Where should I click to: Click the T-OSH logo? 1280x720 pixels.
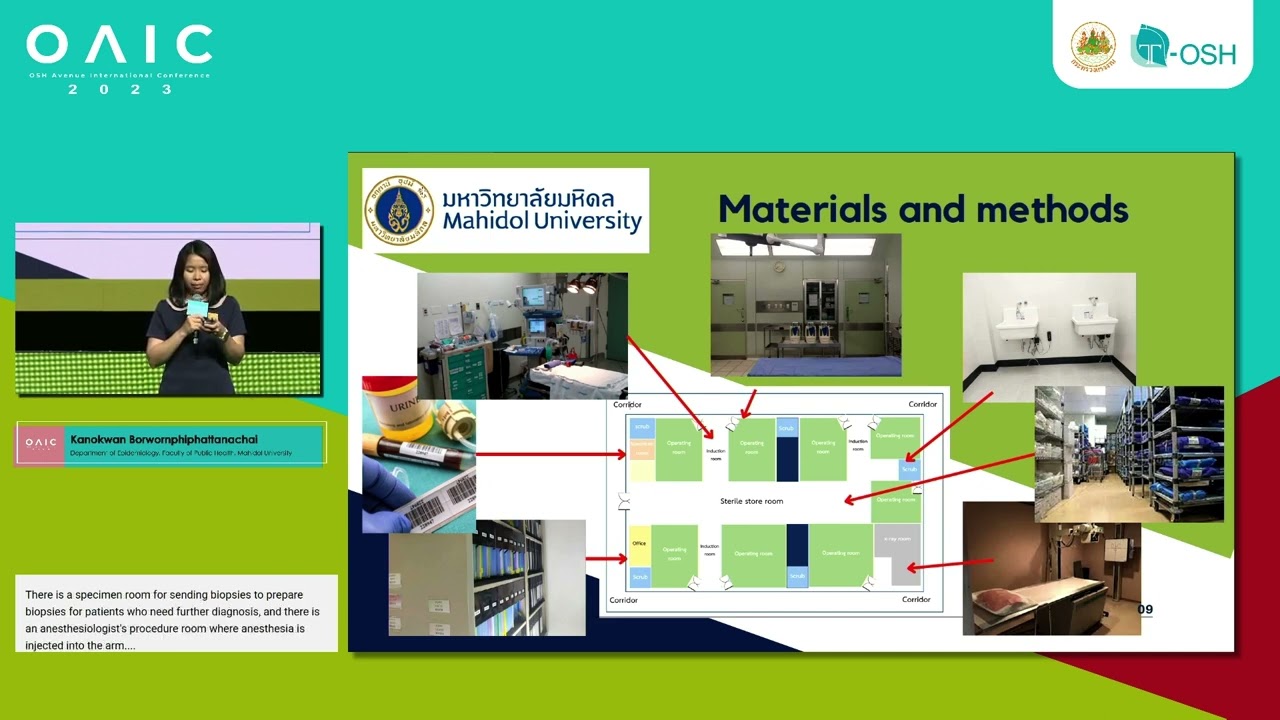pos(1183,48)
